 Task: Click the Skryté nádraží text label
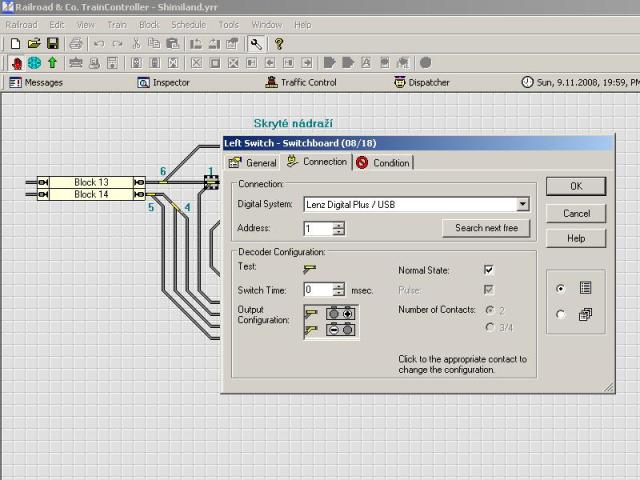point(293,123)
